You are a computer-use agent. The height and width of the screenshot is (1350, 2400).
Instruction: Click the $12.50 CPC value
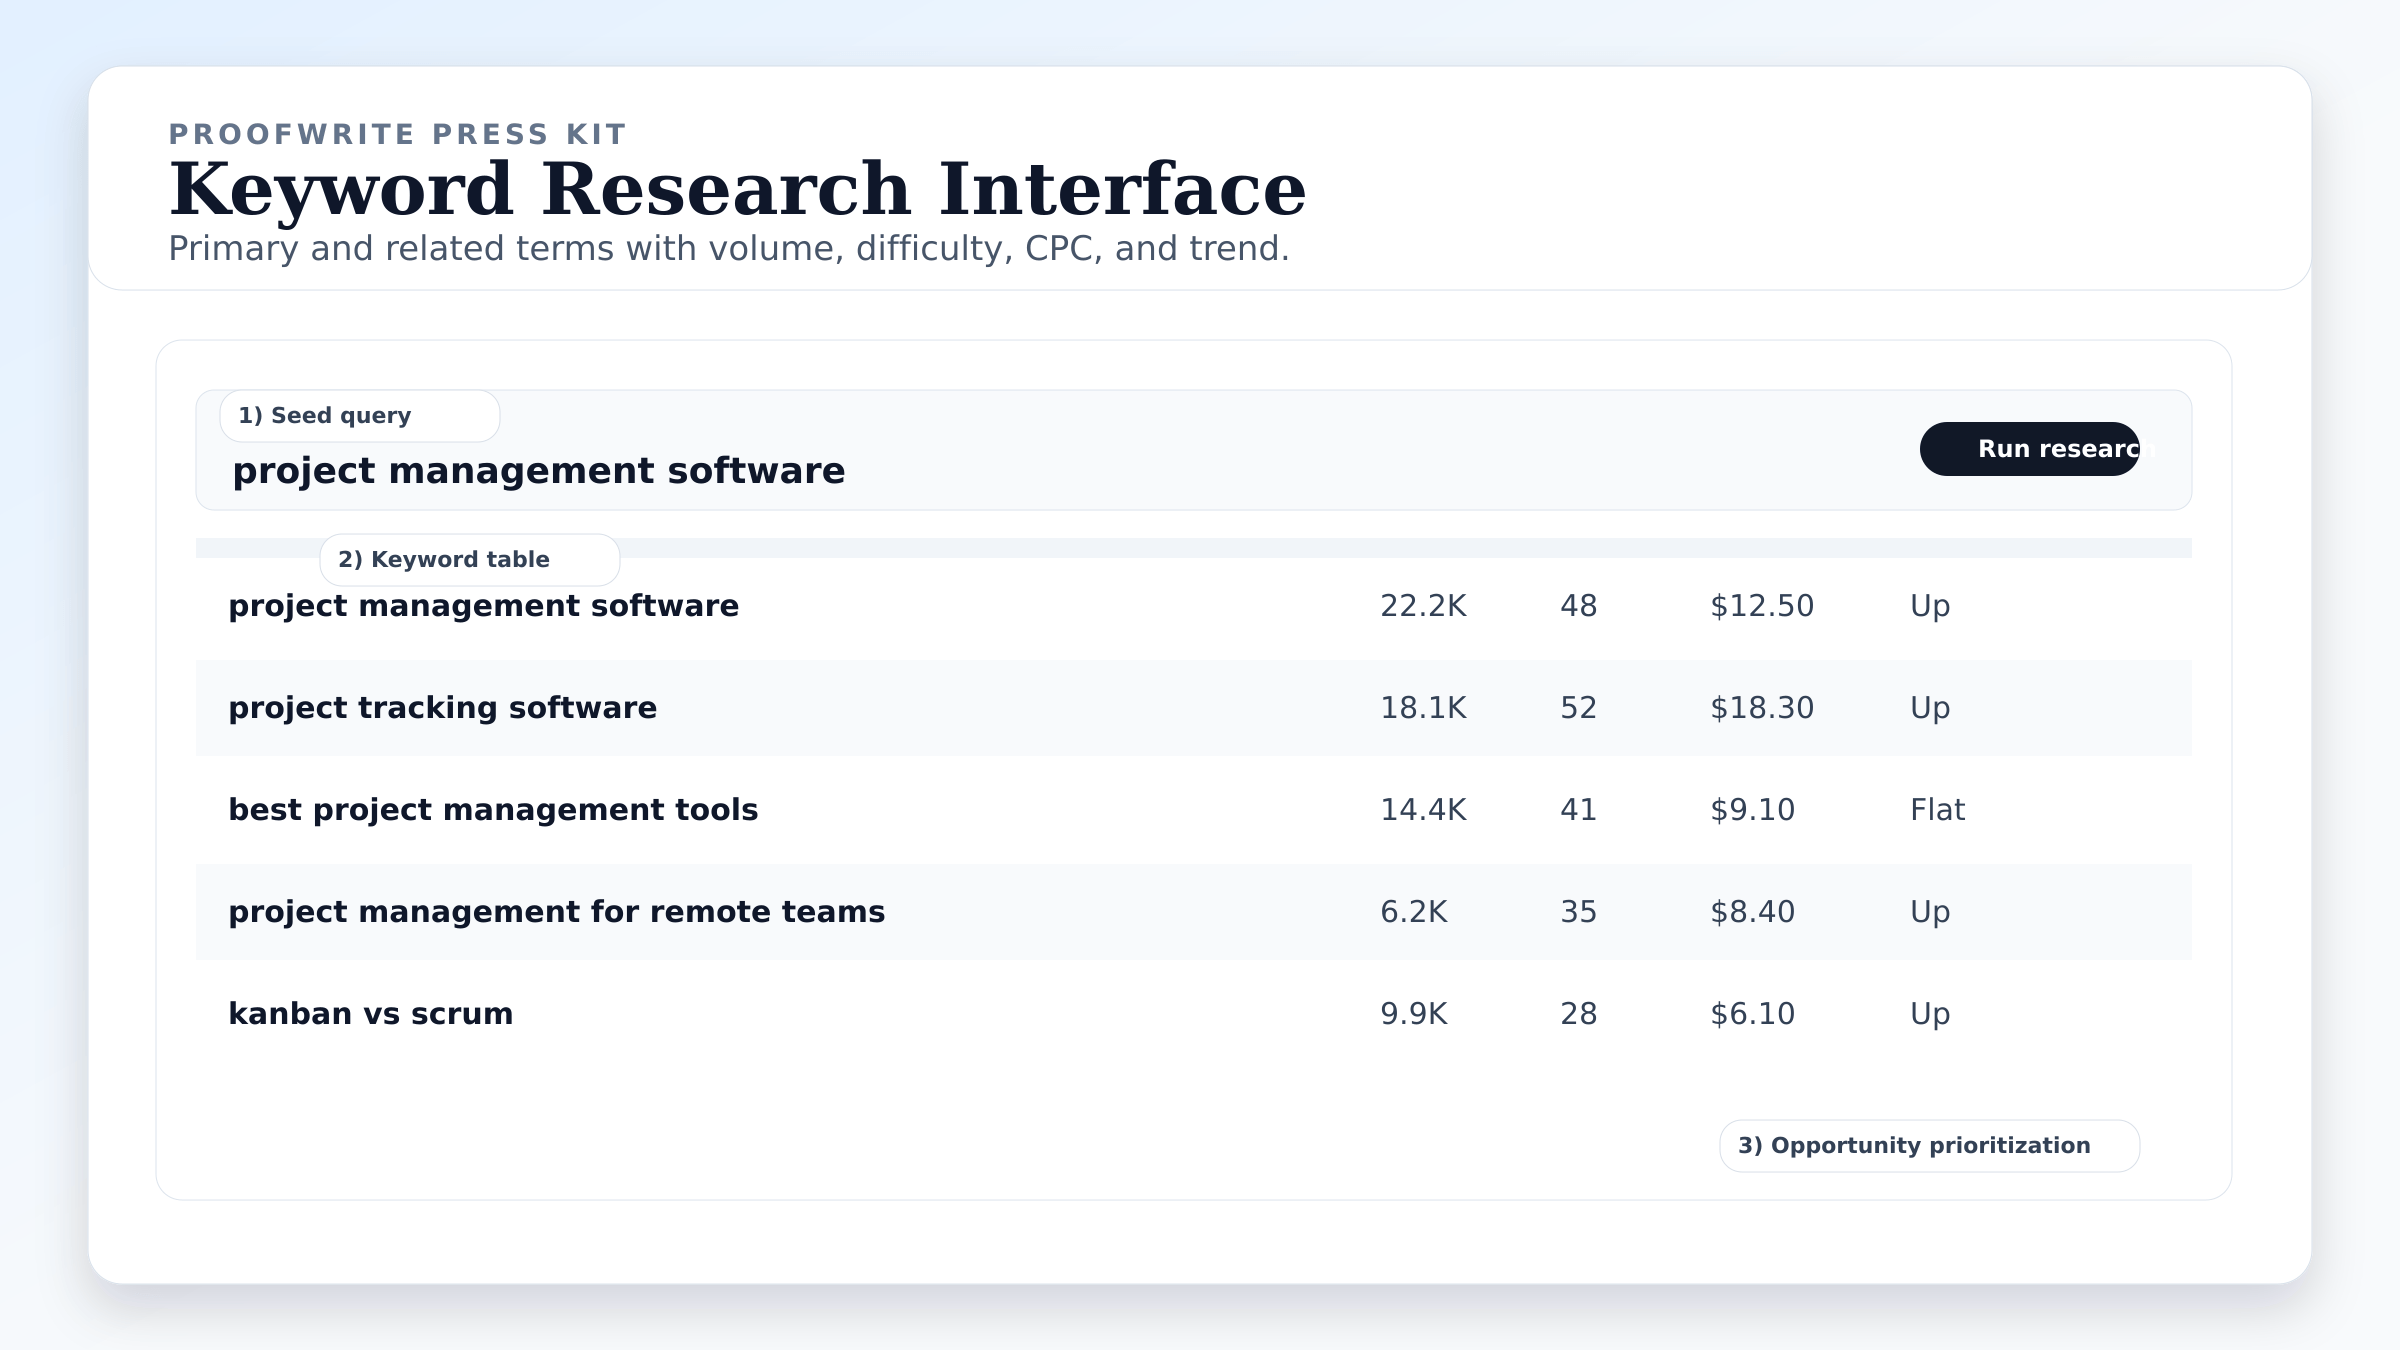pyautogui.click(x=1762, y=605)
